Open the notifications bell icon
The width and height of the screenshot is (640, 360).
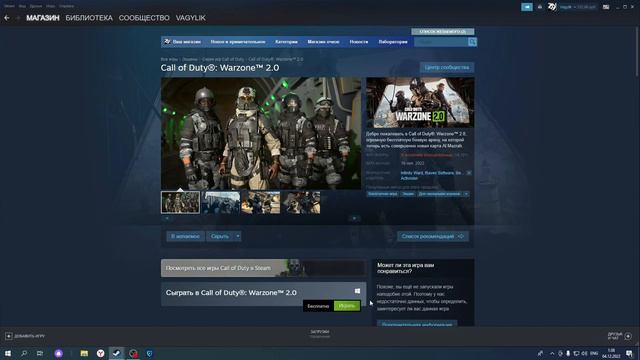coord(540,7)
